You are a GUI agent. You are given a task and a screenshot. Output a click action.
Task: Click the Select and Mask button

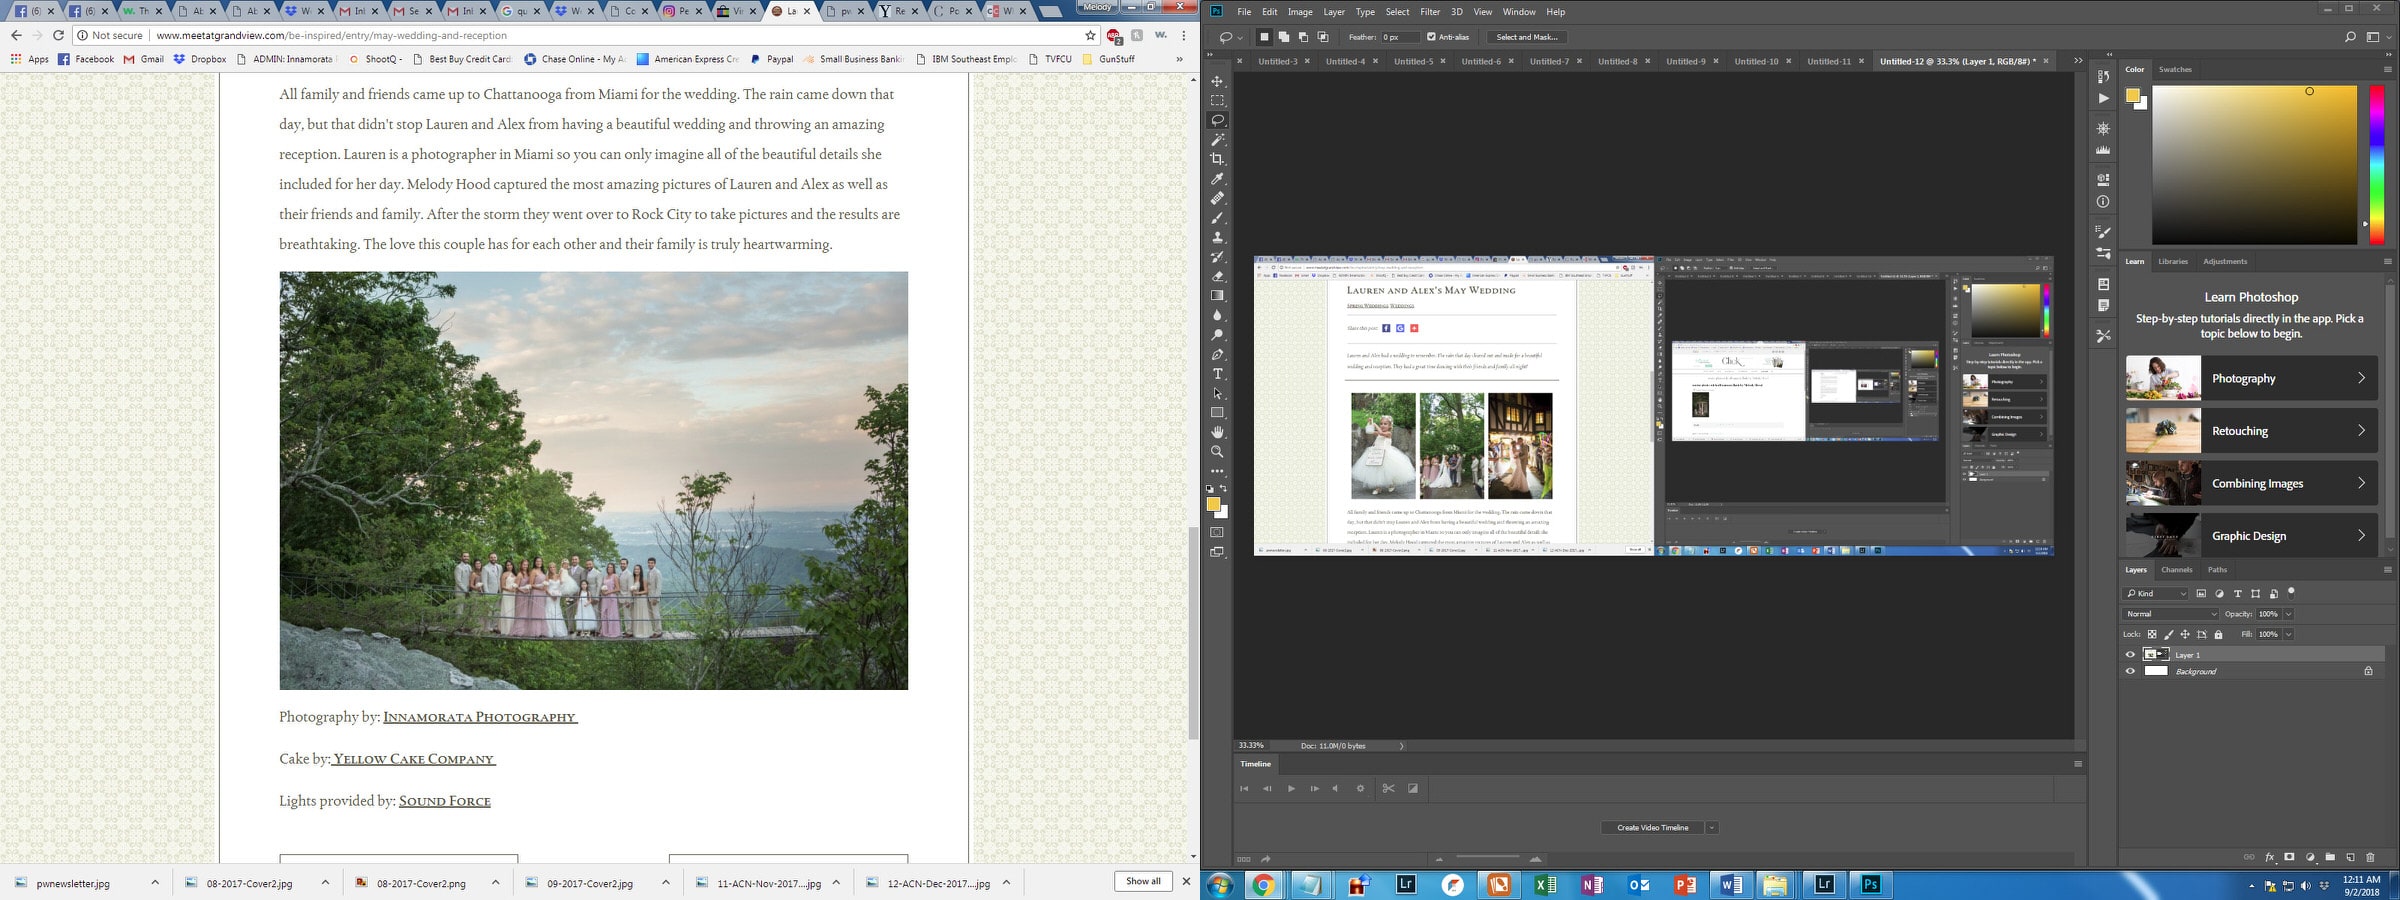pos(1526,37)
